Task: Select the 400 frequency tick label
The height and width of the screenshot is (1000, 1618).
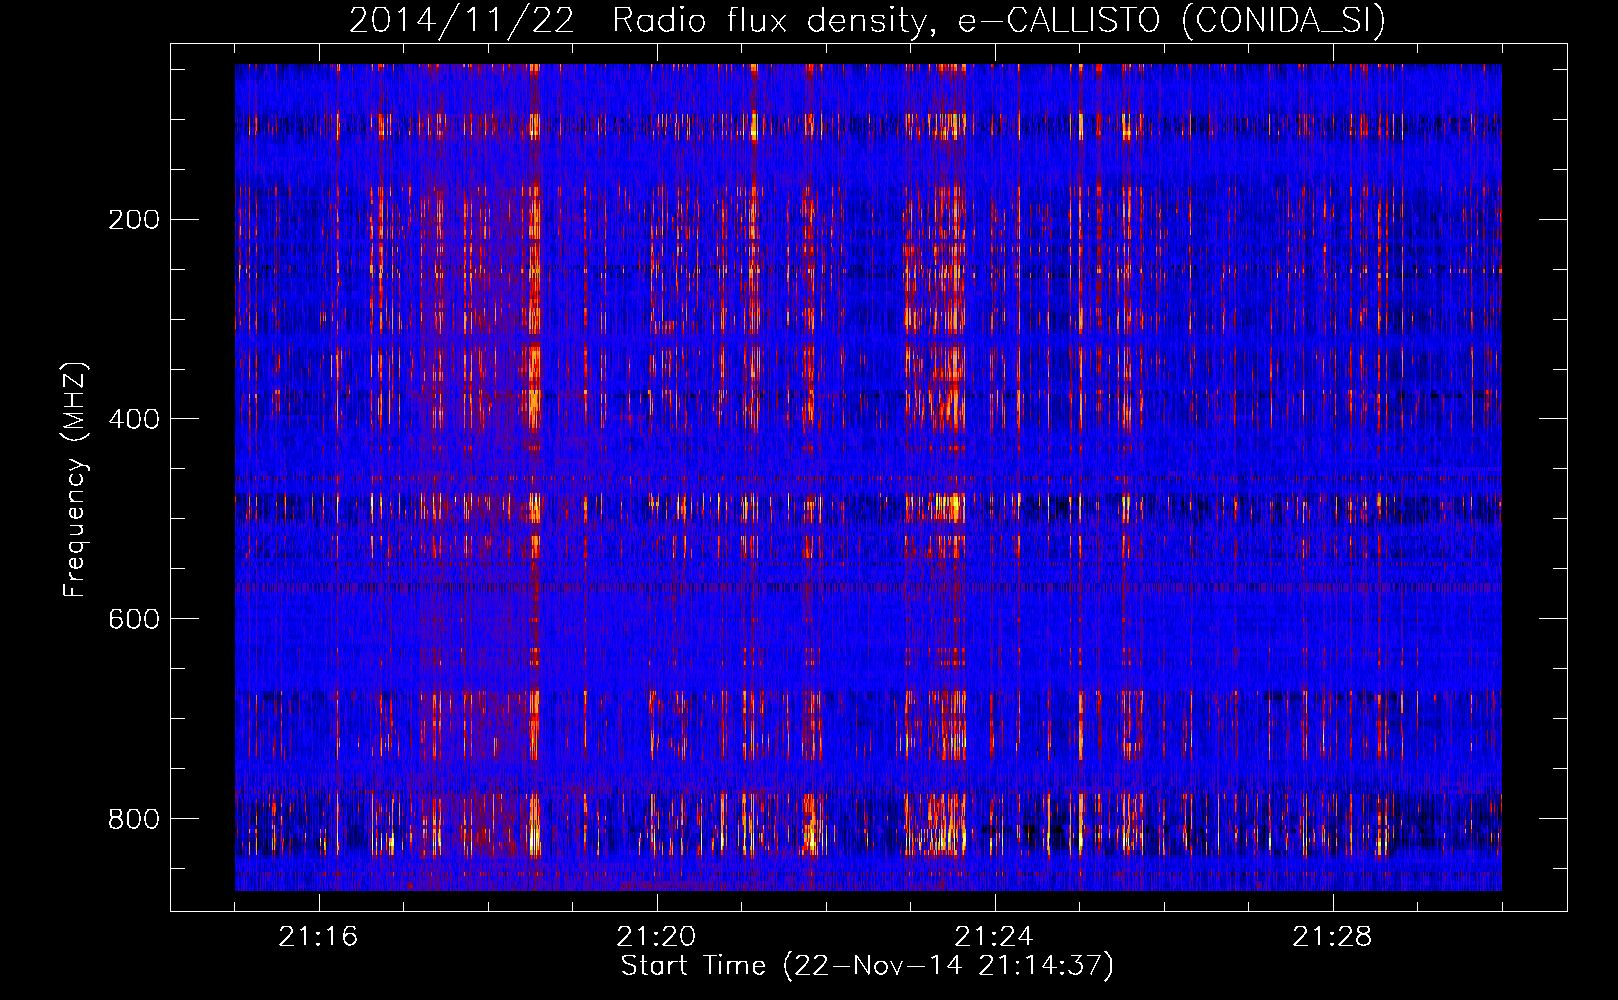Action: pyautogui.click(x=133, y=419)
